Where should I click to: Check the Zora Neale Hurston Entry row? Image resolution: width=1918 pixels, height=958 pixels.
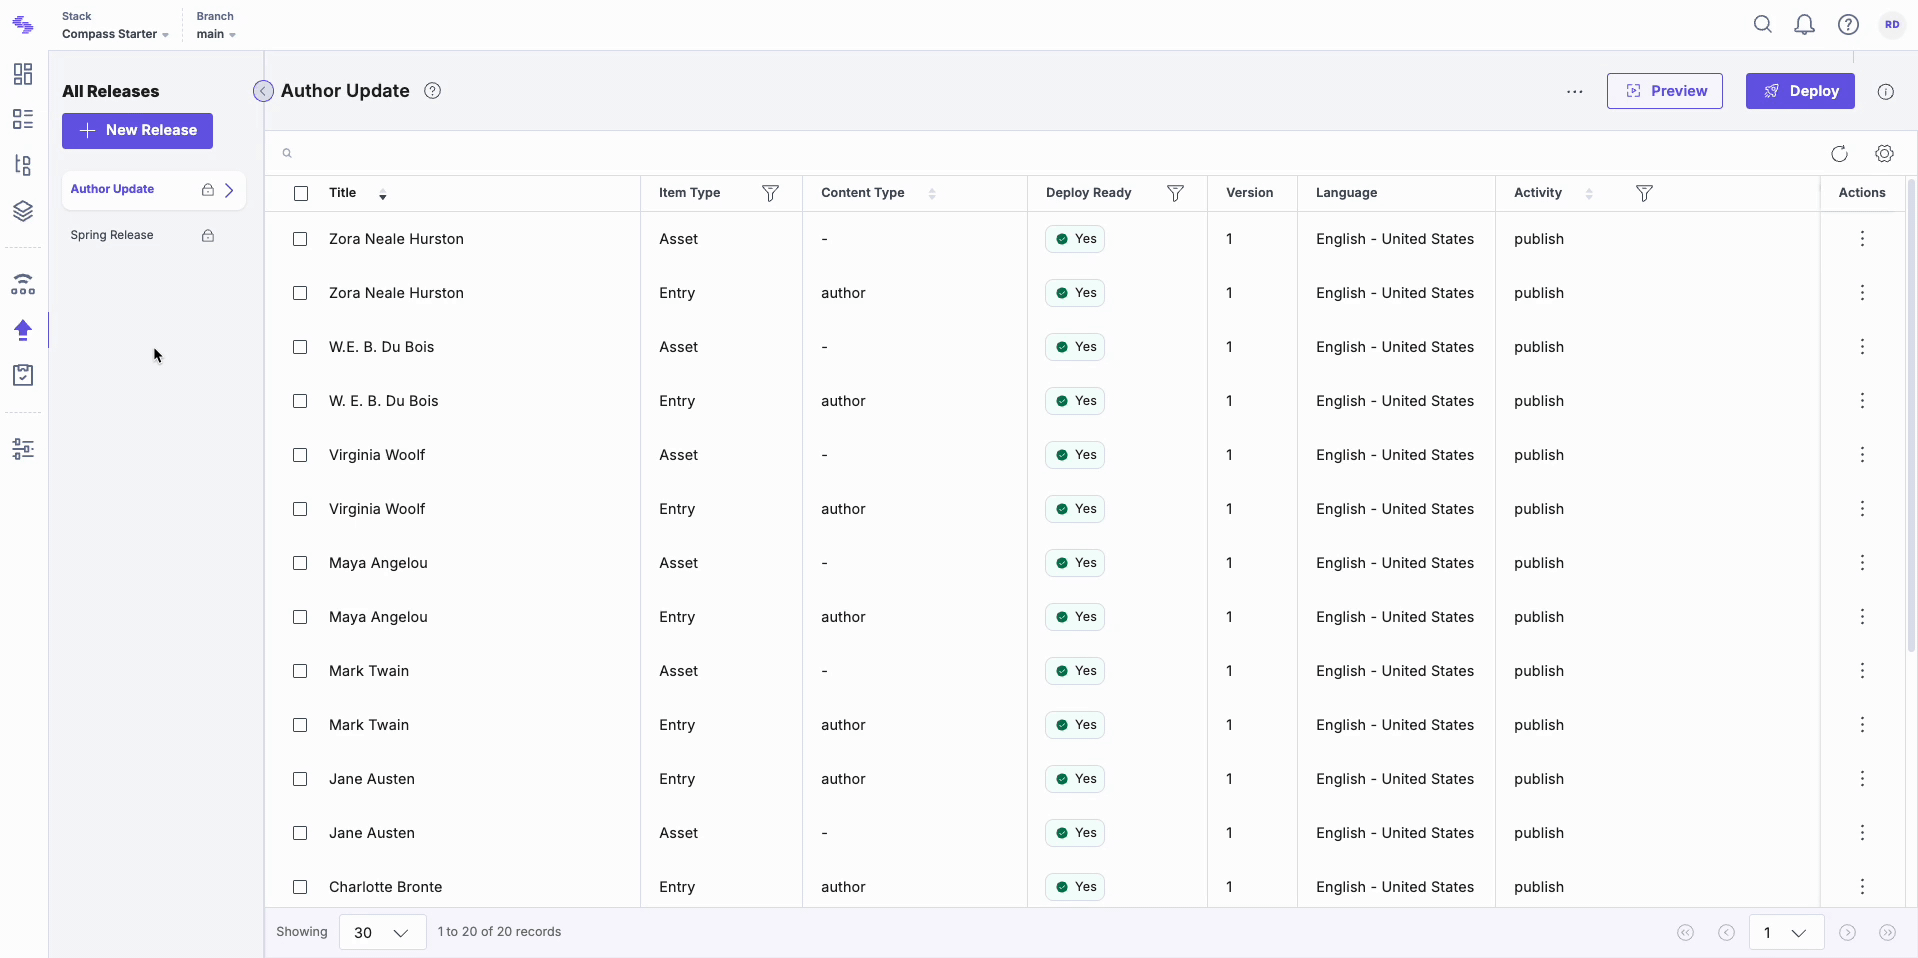click(300, 293)
